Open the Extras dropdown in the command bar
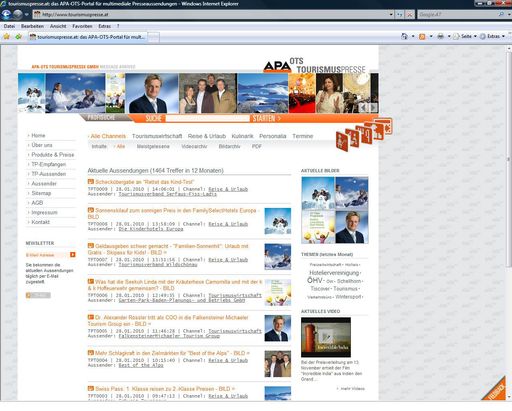 coord(492,36)
